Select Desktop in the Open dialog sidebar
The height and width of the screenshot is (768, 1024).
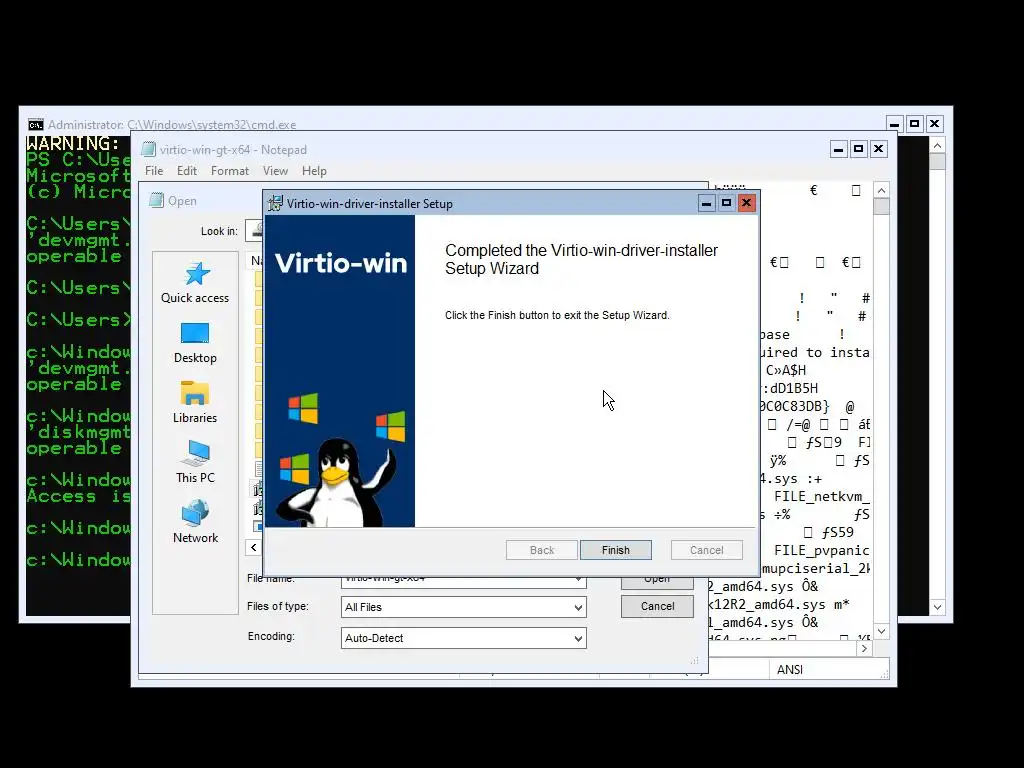195,343
